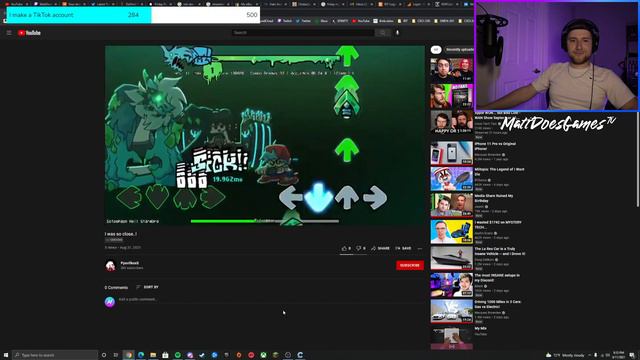640x360 pixels.
Task: Click the 0 Comments count text
Action: pyautogui.click(x=116, y=287)
